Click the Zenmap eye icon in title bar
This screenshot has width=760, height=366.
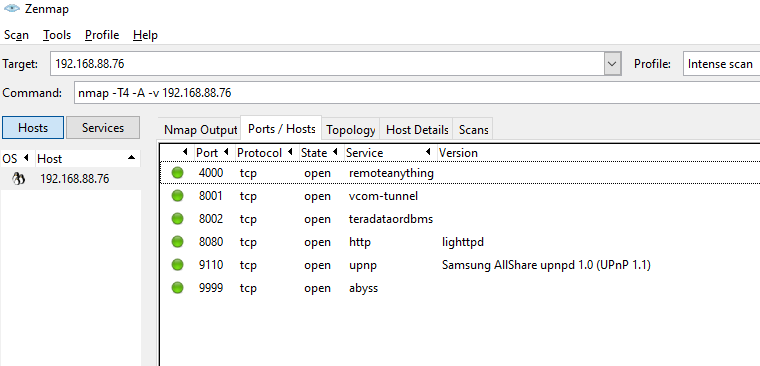pyautogui.click(x=11, y=9)
